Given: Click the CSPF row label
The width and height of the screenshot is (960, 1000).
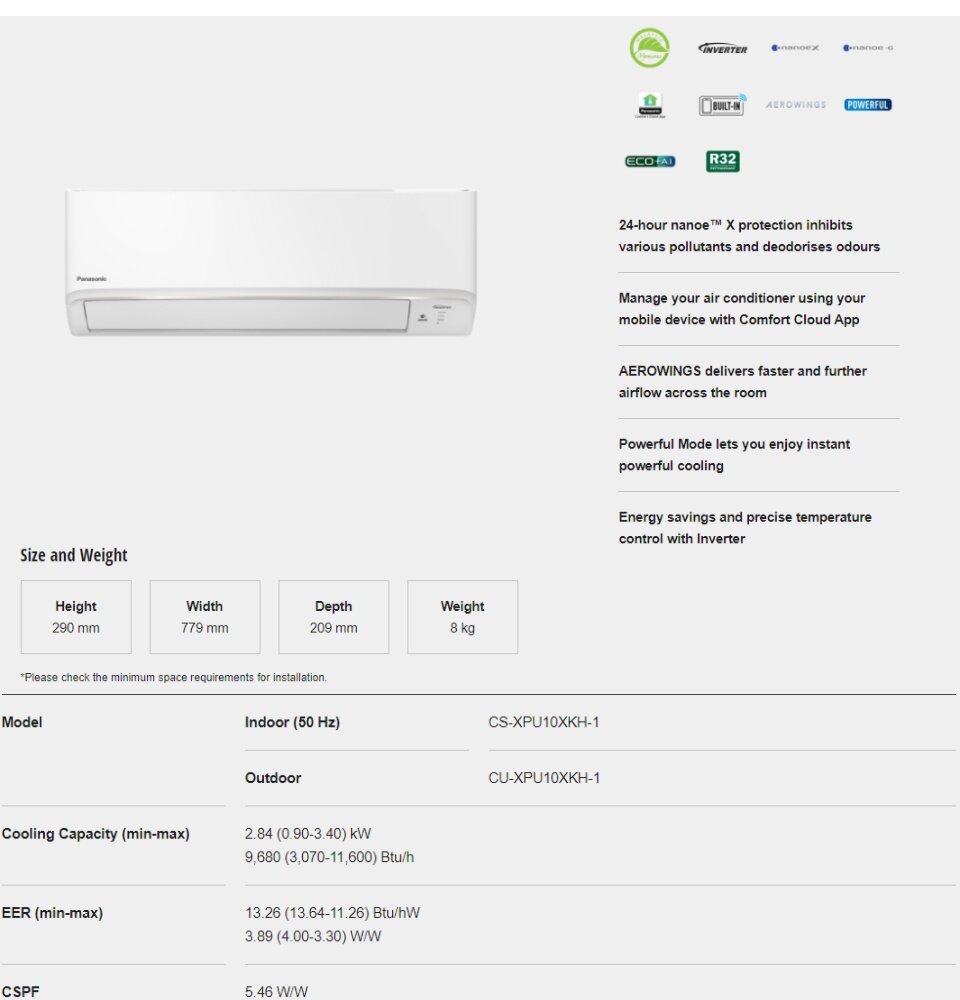Looking at the screenshot, I should (20, 992).
